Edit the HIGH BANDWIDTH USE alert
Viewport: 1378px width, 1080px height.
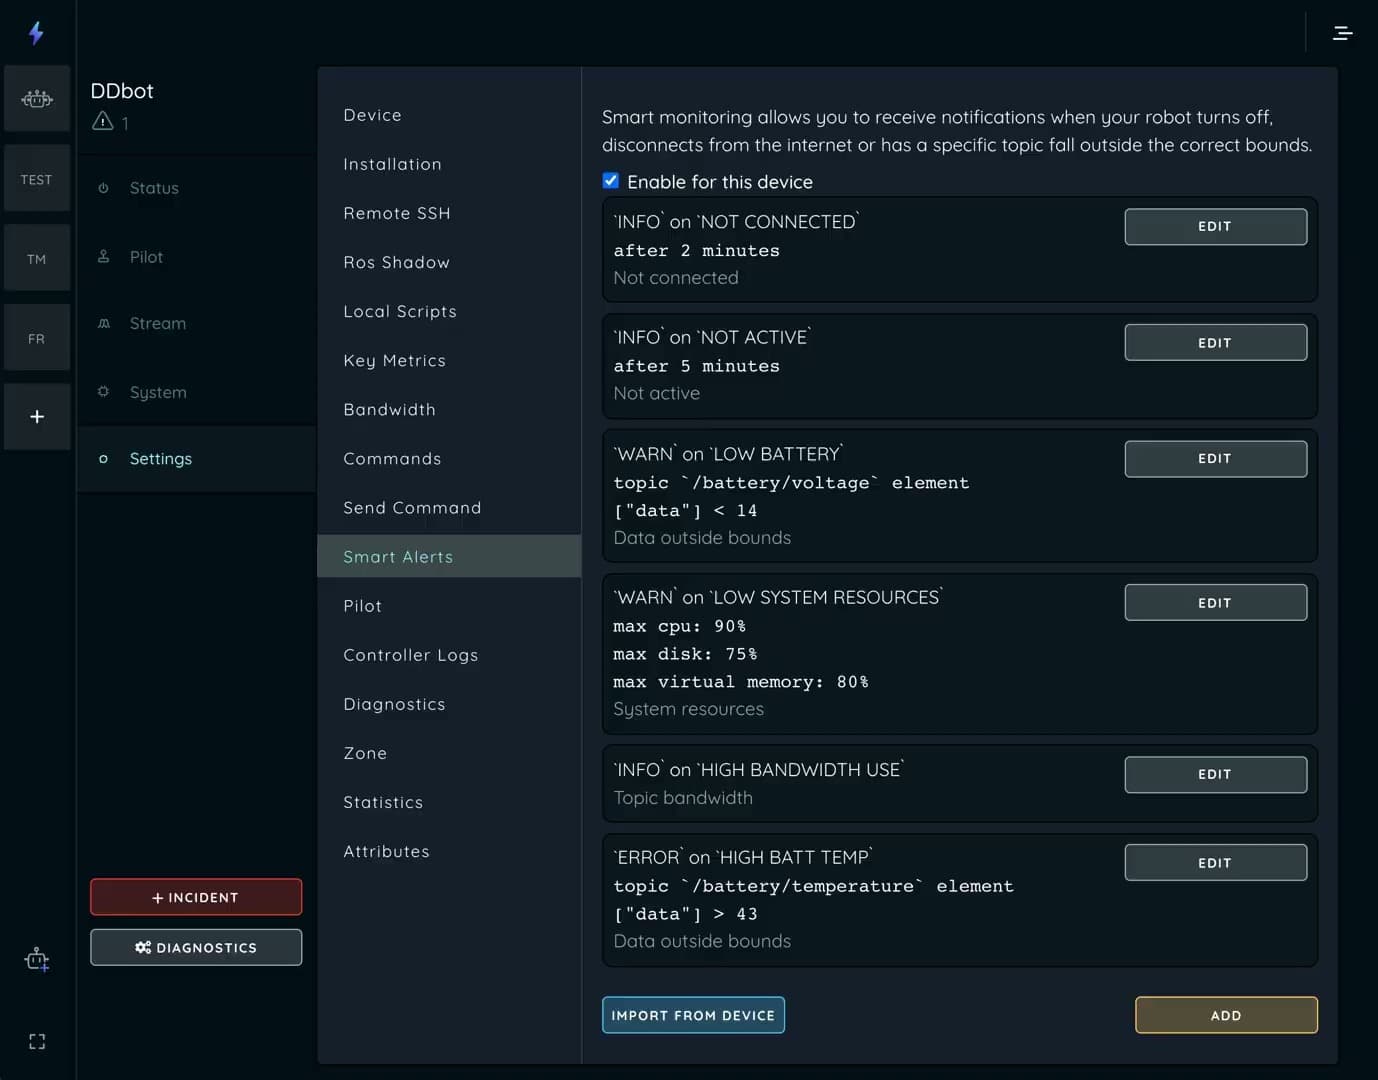[1215, 774]
